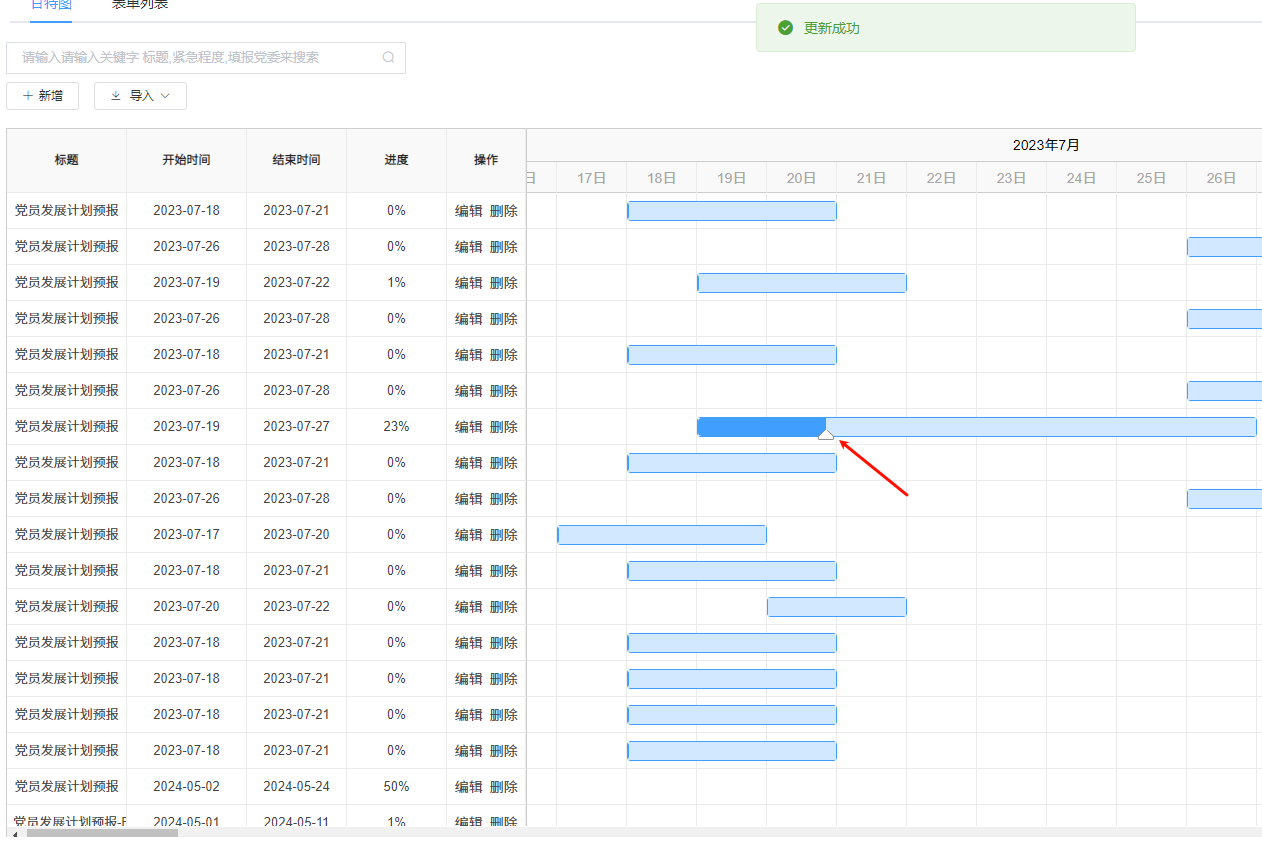Click the horizontal scrollbar thumb under the table
This screenshot has width=1262, height=852.
102,832
